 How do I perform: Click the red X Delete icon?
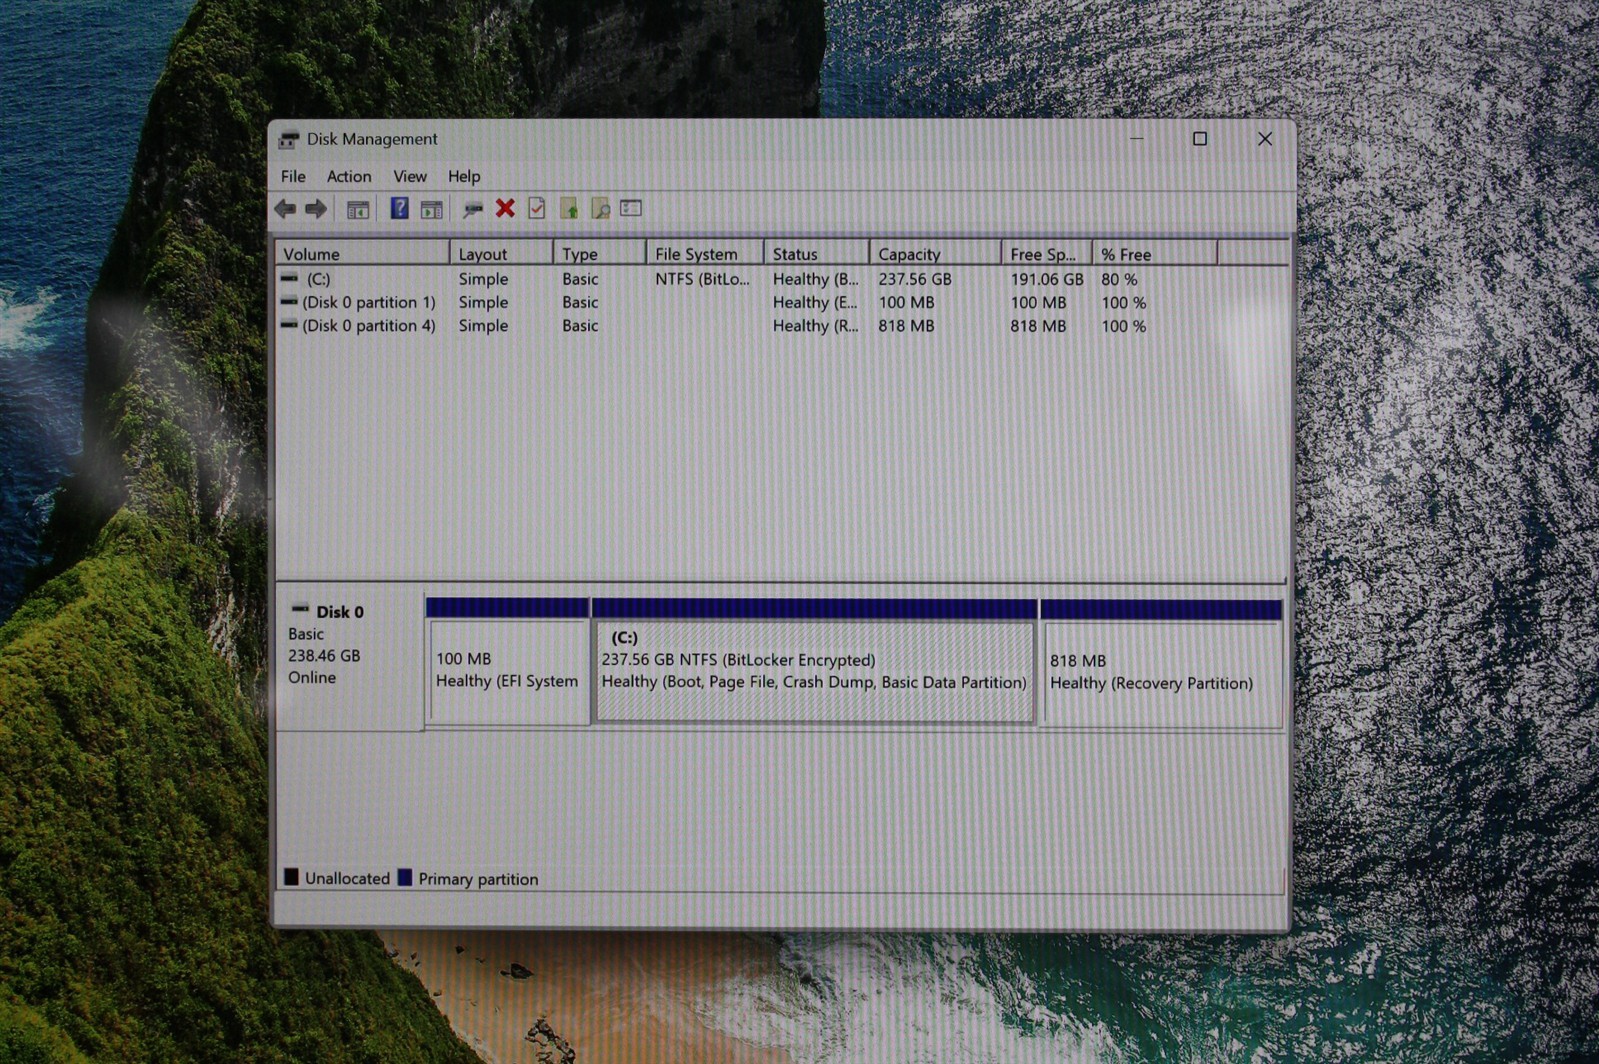click(505, 208)
